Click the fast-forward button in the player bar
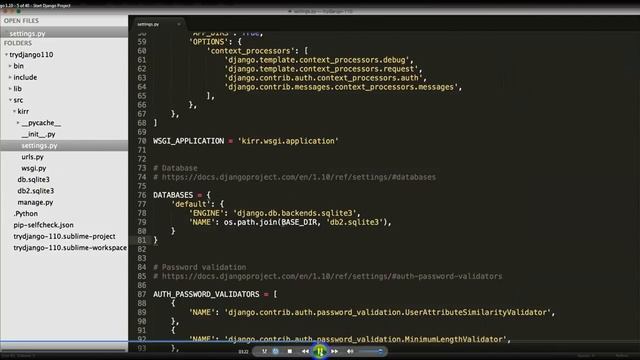640x360 pixels. tap(335, 351)
